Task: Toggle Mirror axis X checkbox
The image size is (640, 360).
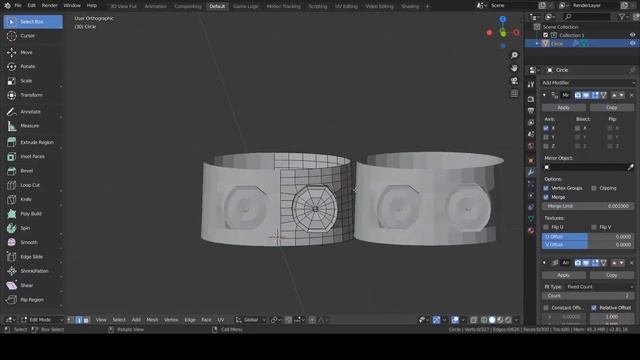Action: pyautogui.click(x=546, y=128)
